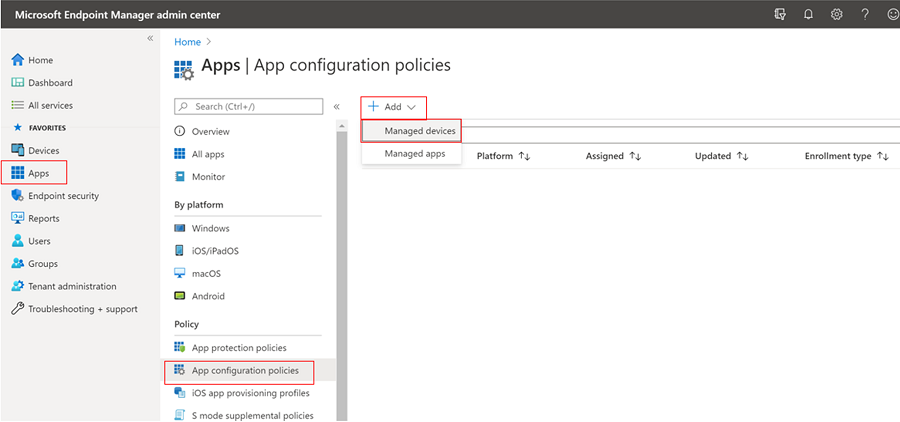Open notifications bell in the header
900x422 pixels.
pos(808,14)
